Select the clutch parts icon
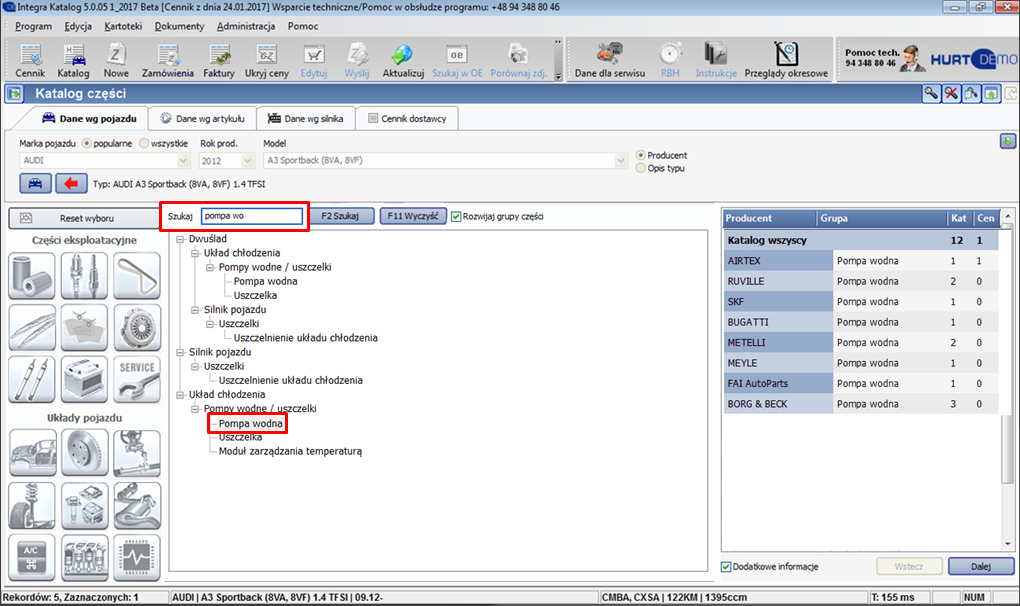 point(137,327)
